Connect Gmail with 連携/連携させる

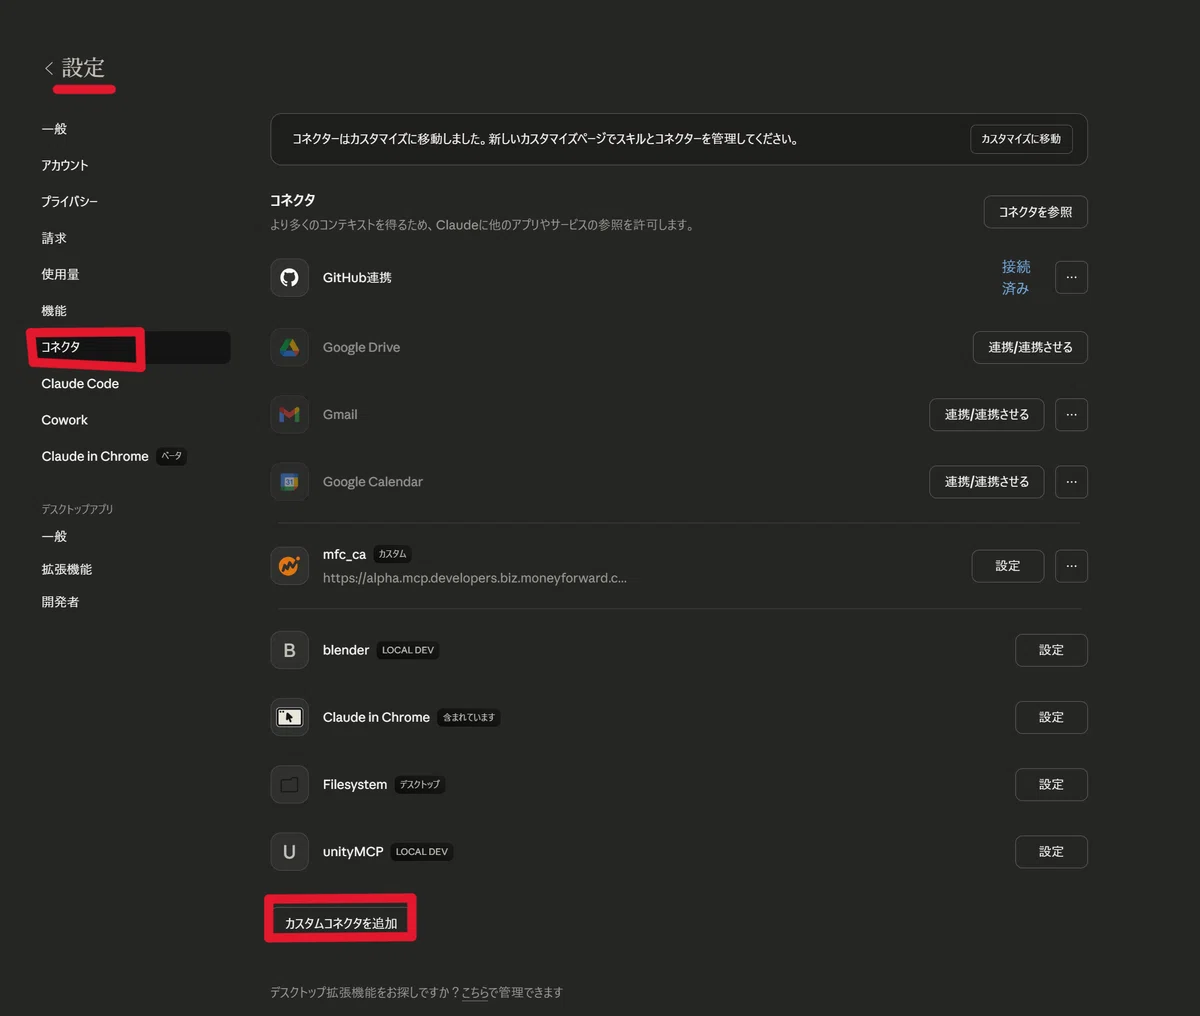tap(986, 414)
